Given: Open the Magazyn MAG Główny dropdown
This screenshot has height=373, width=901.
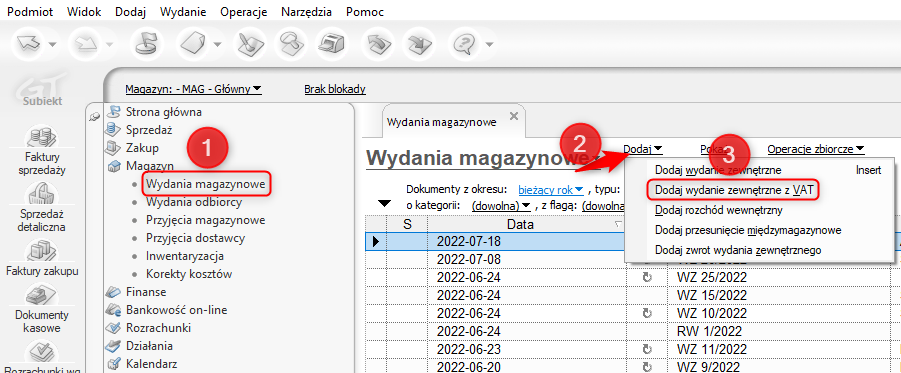Looking at the screenshot, I should tap(193, 89).
